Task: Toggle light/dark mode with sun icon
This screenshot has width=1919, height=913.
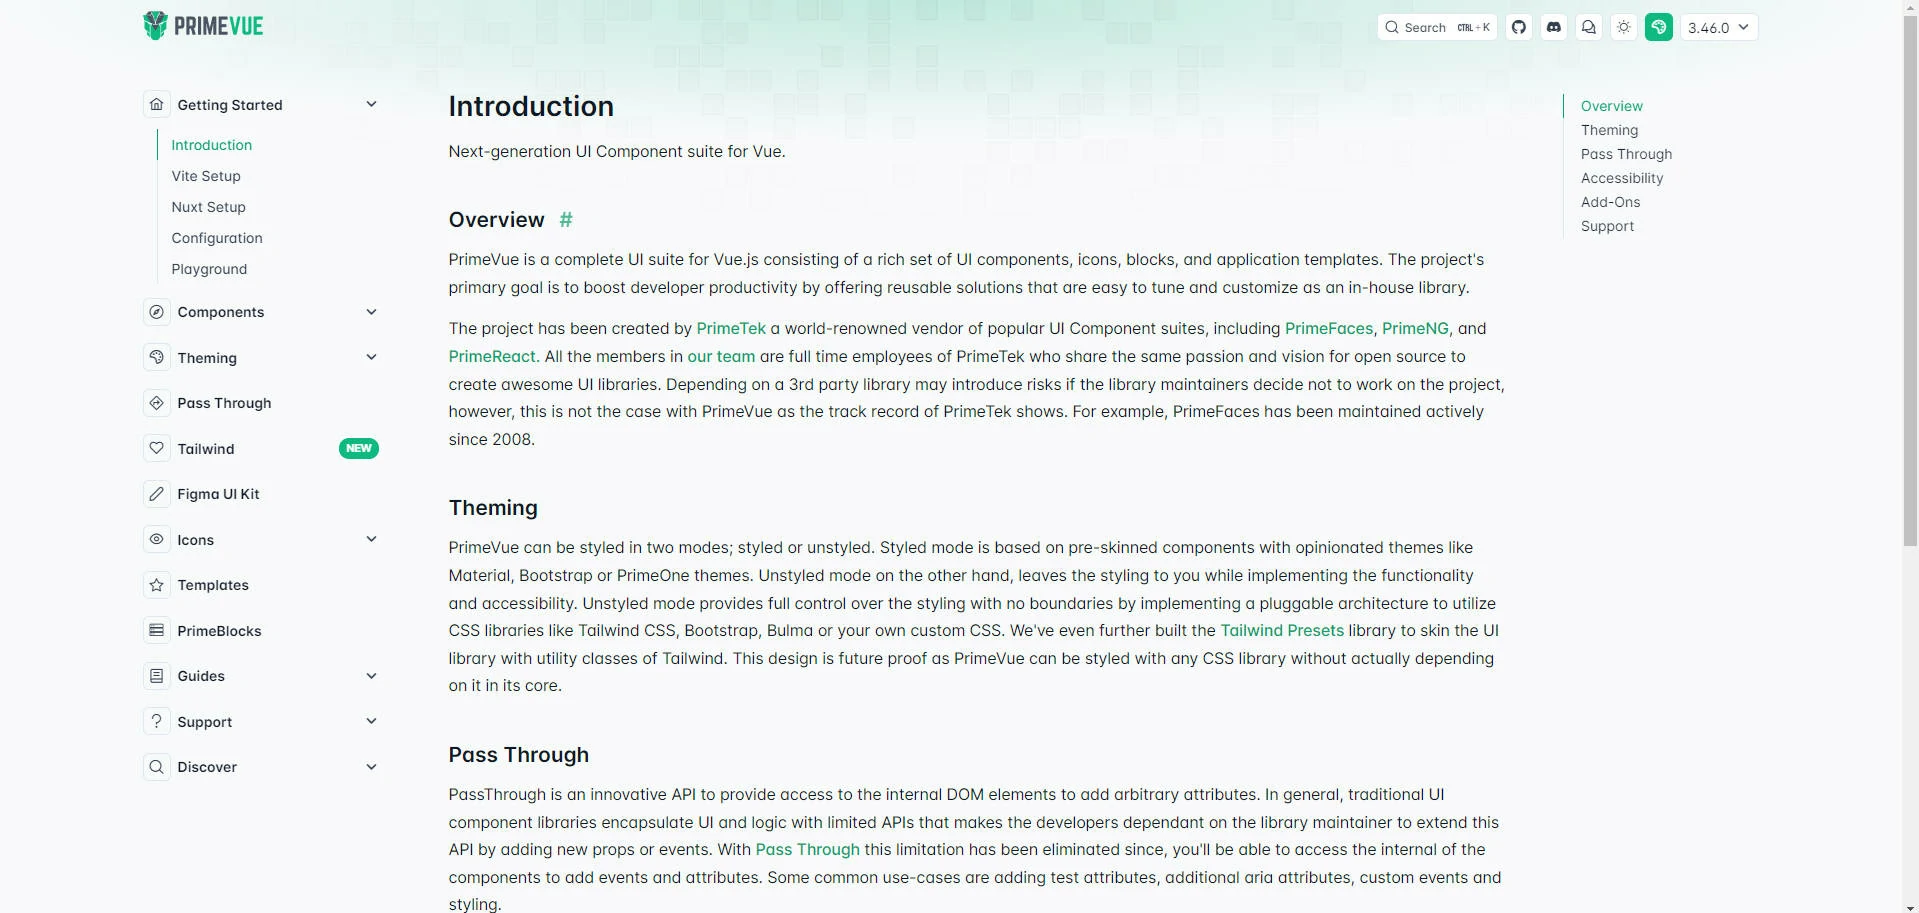Action: coord(1623,27)
